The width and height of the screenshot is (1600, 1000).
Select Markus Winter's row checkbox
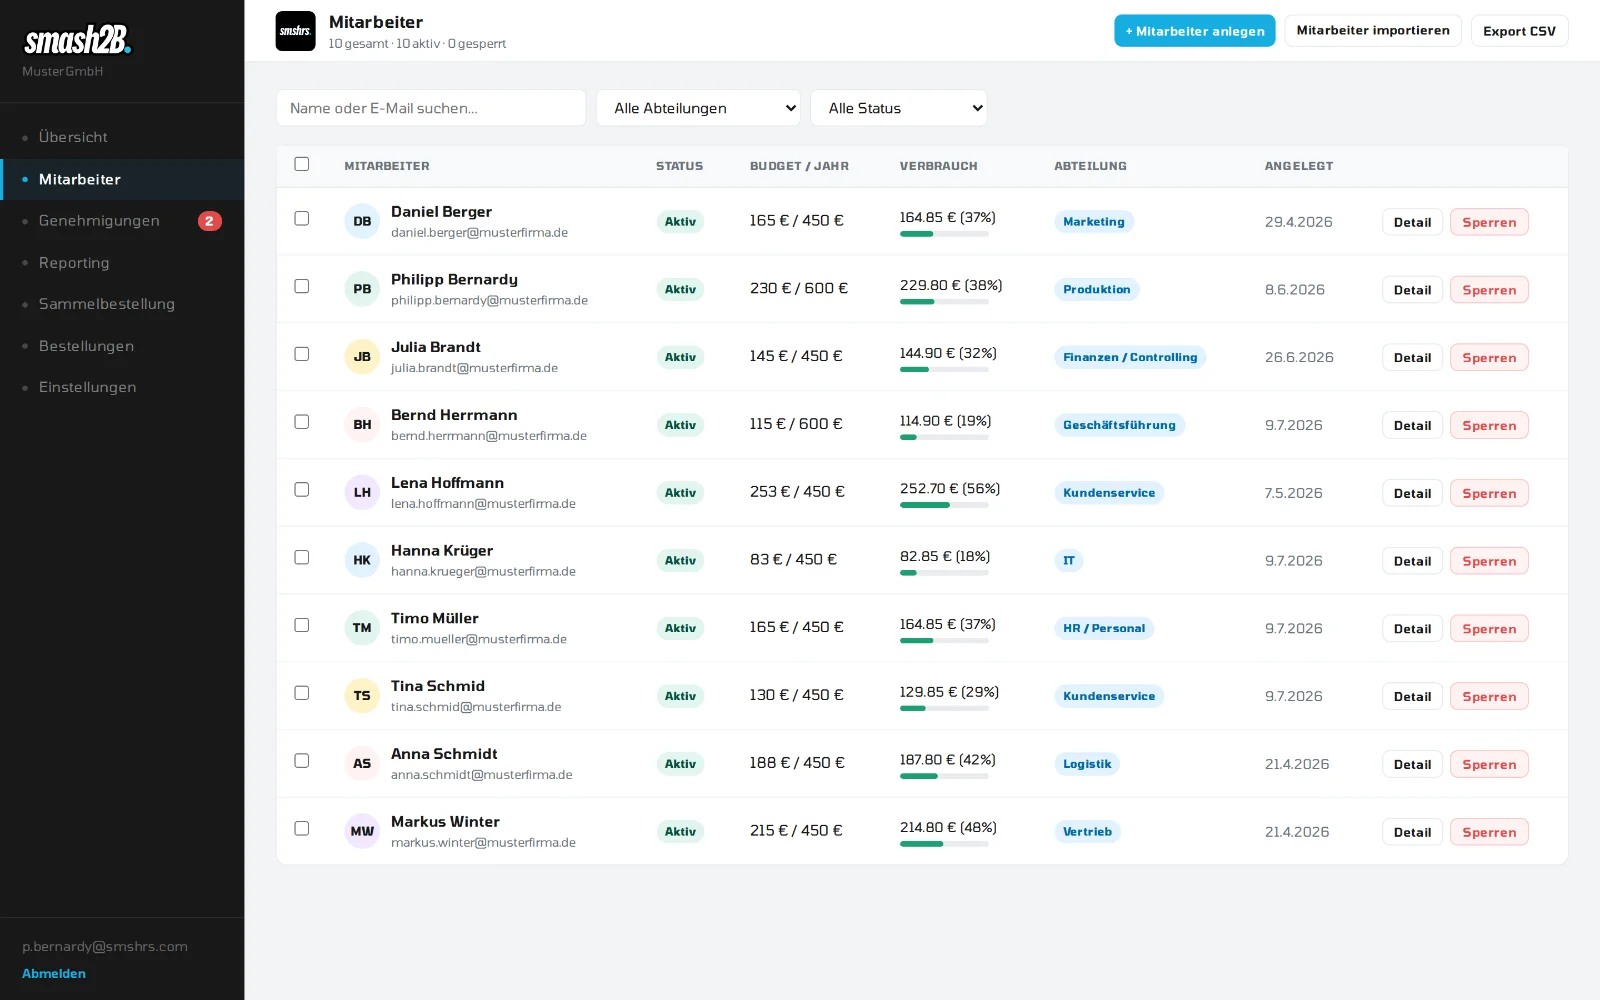click(x=302, y=828)
